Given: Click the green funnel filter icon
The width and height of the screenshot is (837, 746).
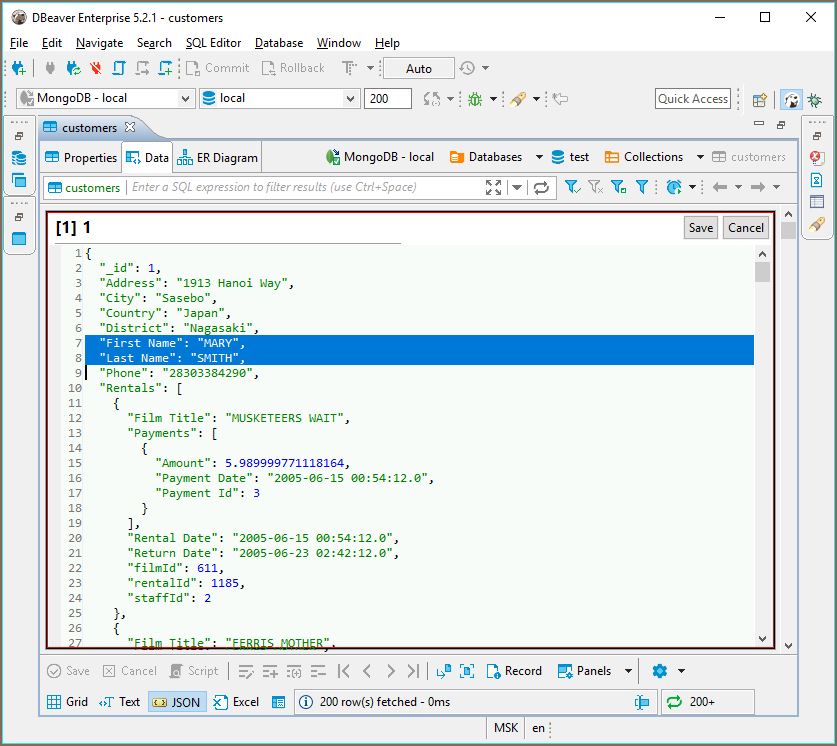Looking at the screenshot, I should (x=572, y=187).
